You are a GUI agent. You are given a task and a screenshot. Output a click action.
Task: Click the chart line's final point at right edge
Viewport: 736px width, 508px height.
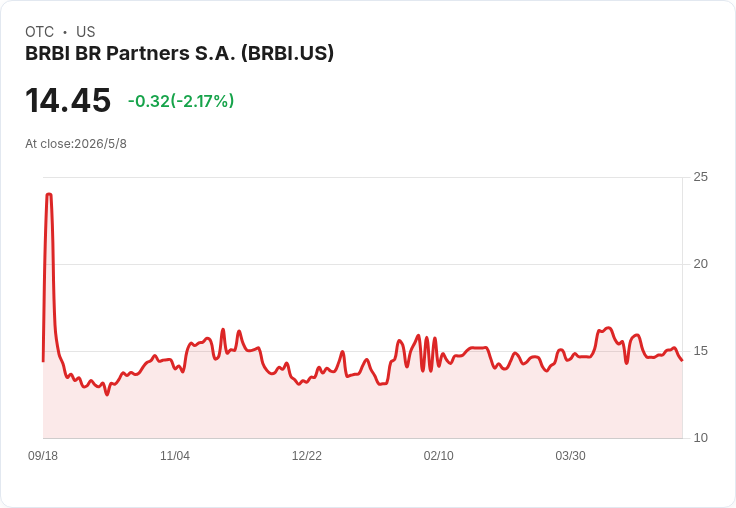pos(682,360)
